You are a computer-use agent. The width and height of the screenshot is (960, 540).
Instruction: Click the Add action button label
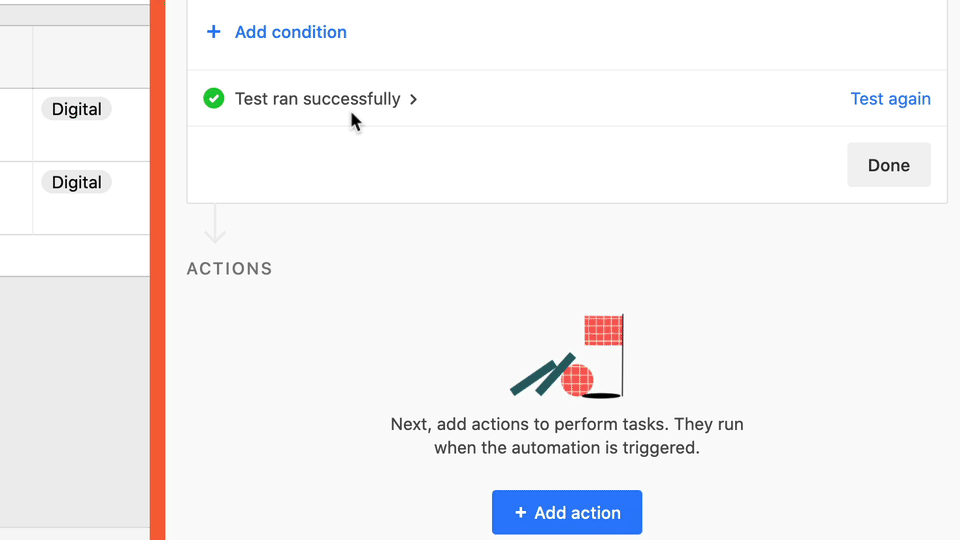577,513
